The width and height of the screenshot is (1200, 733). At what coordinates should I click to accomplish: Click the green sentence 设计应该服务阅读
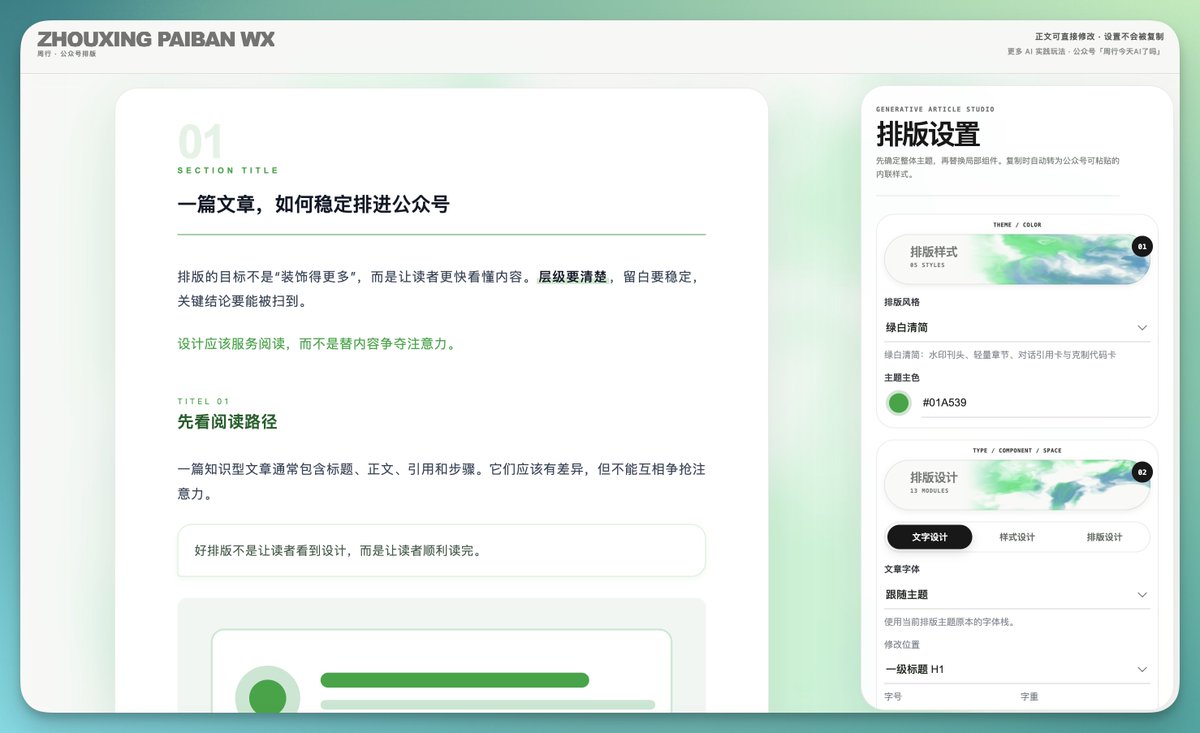(x=317, y=344)
